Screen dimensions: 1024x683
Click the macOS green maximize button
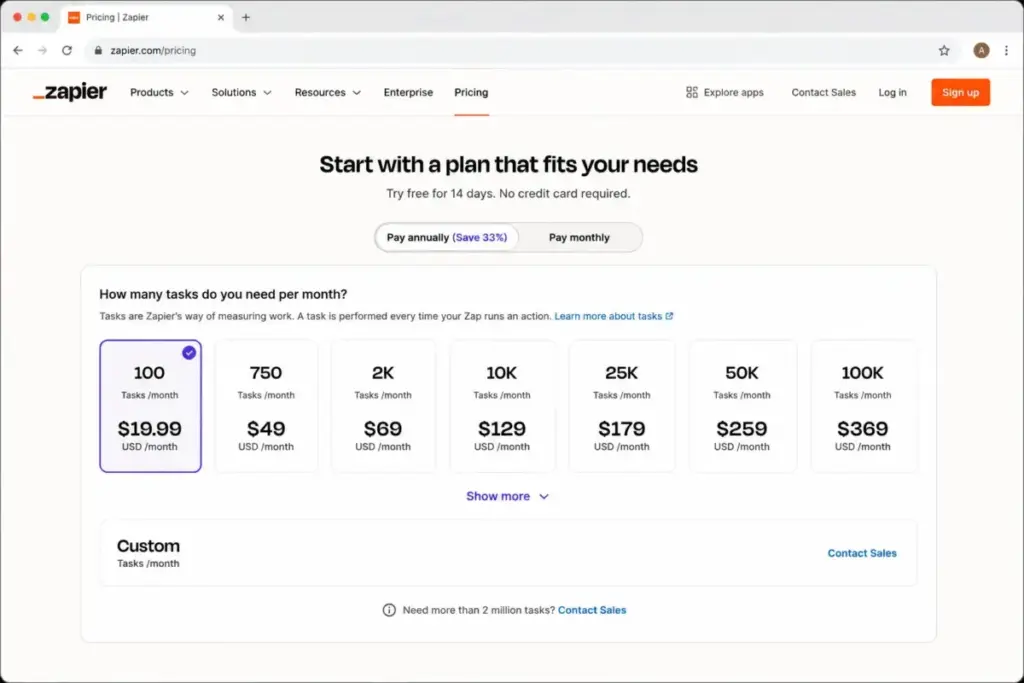coord(45,17)
